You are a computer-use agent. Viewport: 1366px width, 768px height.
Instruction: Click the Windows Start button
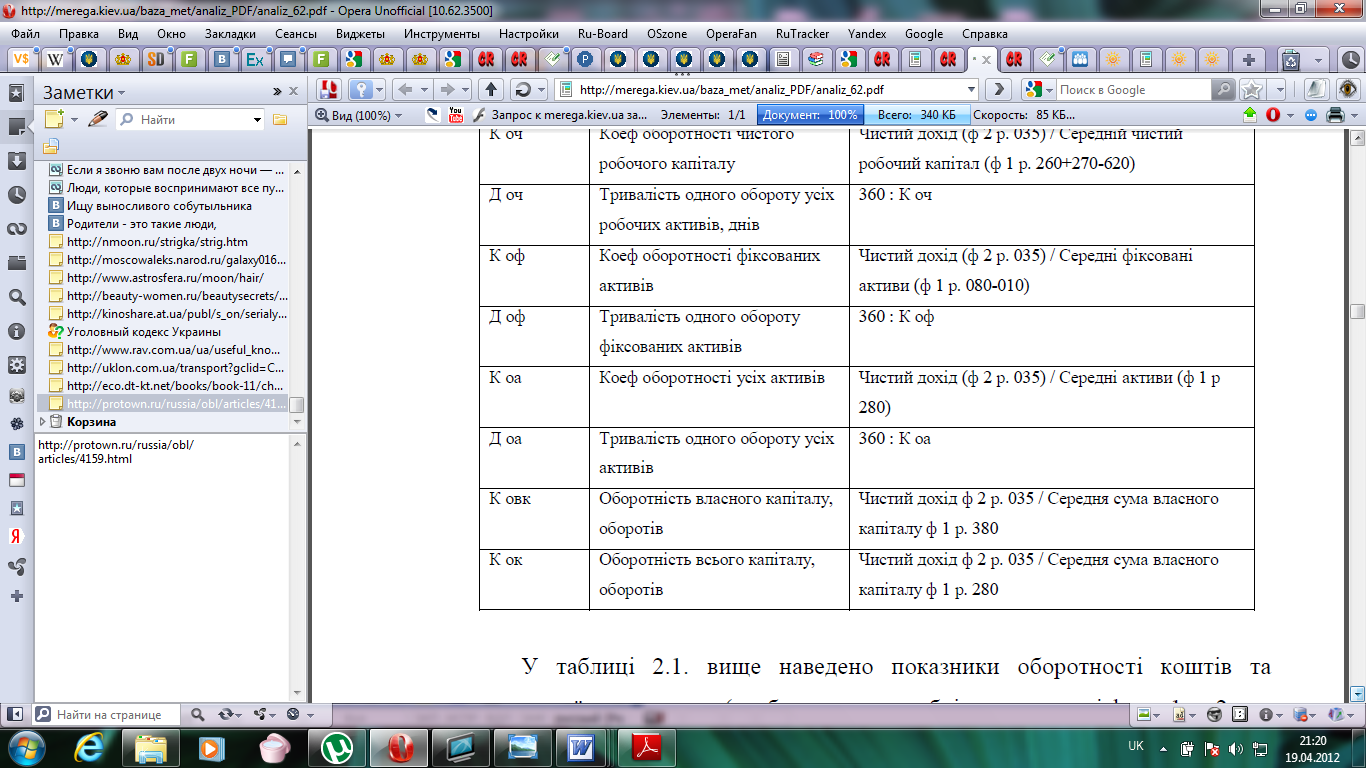(x=25, y=747)
